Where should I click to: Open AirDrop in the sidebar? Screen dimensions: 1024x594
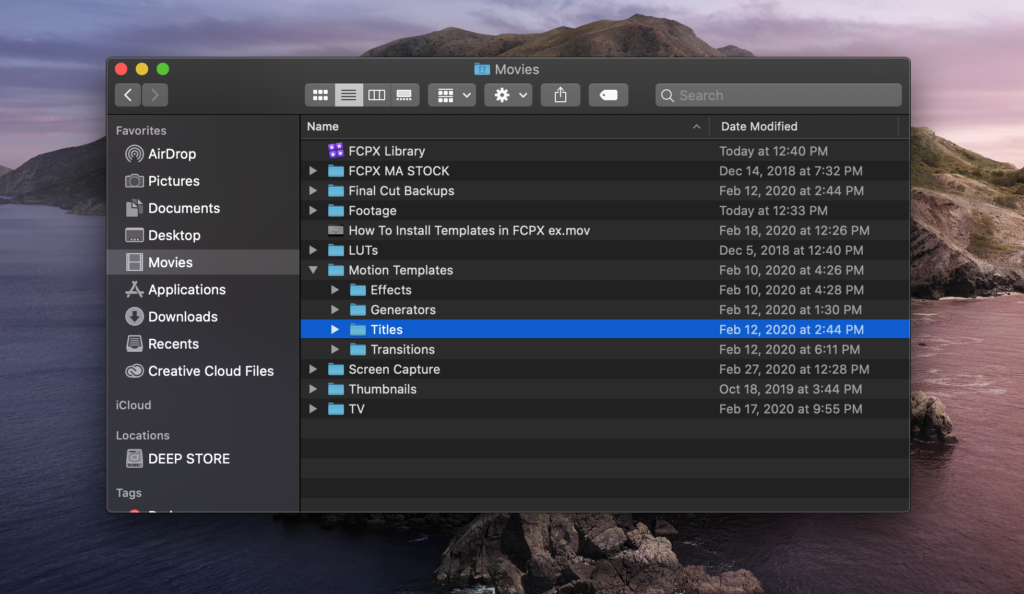(171, 154)
